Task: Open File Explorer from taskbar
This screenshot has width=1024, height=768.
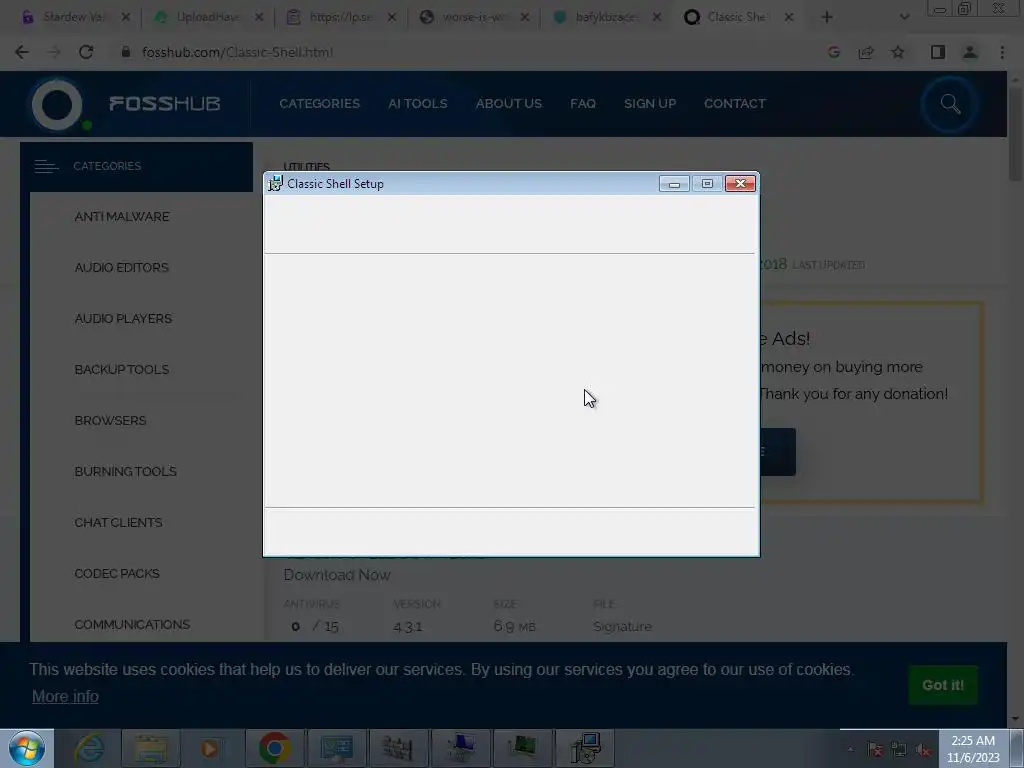Action: click(x=151, y=748)
